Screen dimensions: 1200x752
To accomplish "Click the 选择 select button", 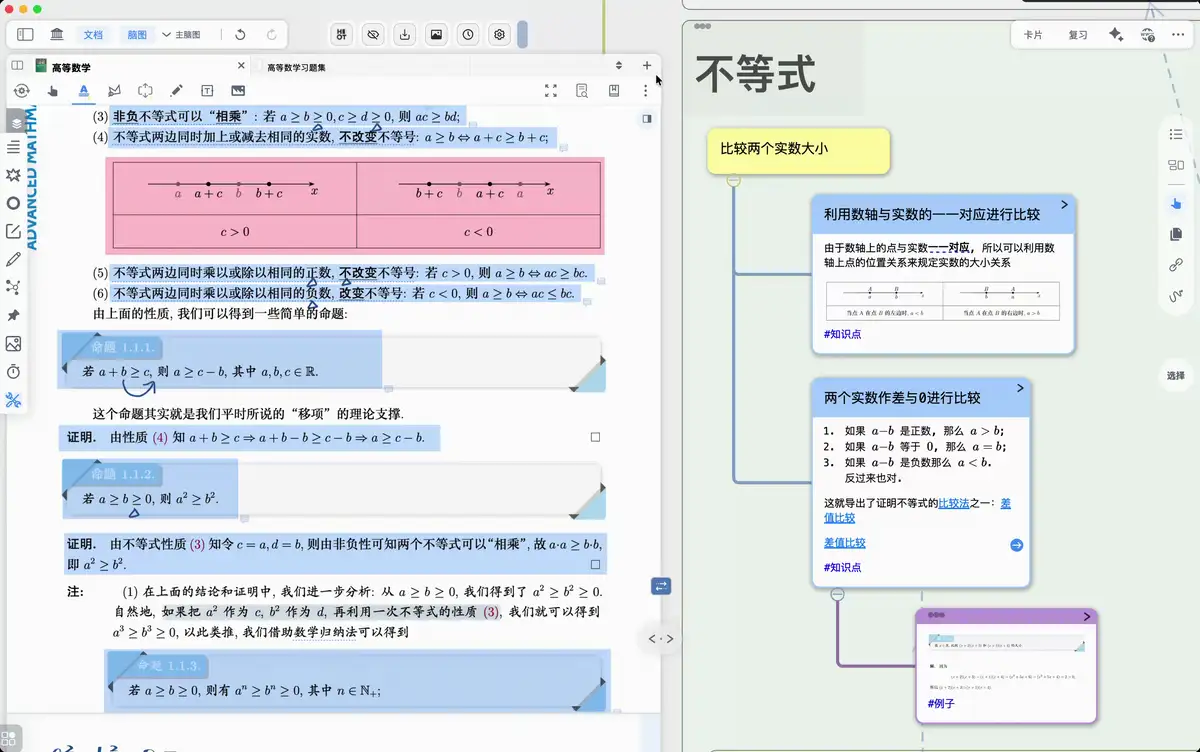I will [1175, 376].
